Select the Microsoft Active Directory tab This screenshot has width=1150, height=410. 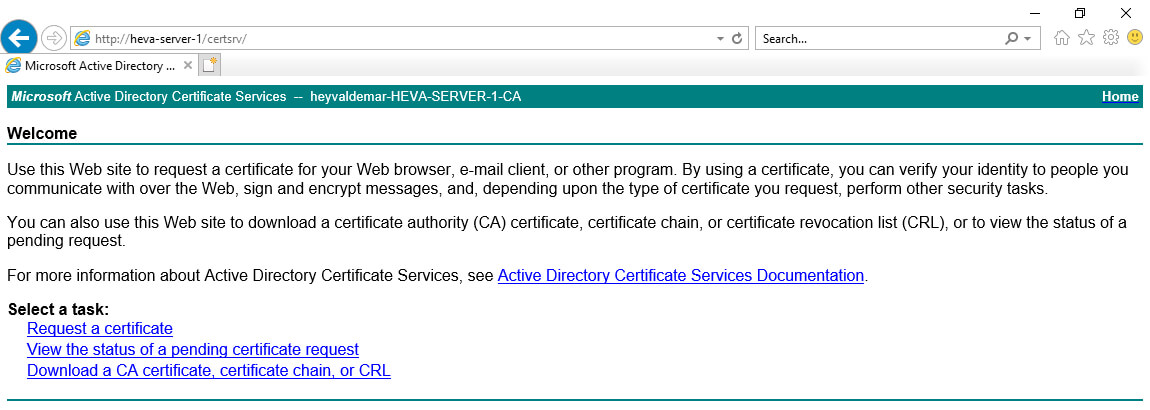(99, 65)
